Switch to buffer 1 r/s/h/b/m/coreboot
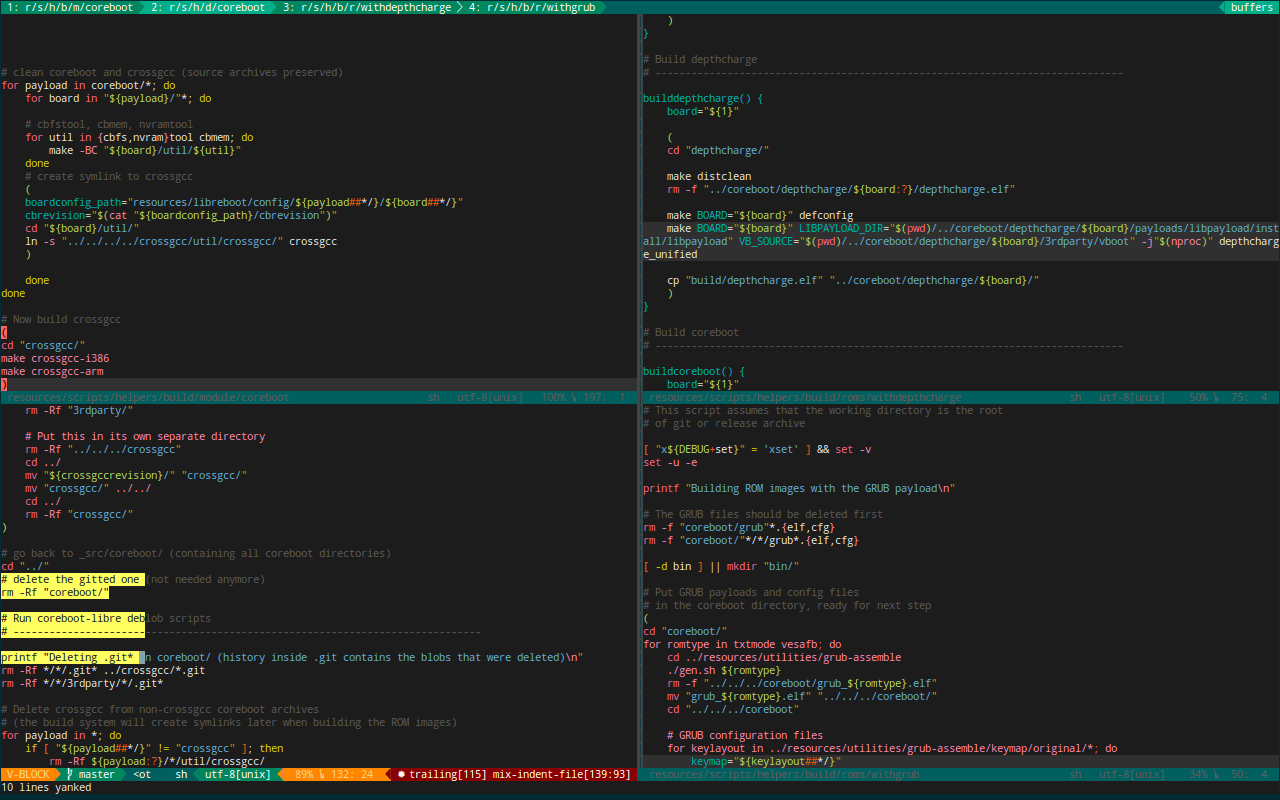Screen dimensions: 1280x800 click(69, 7)
